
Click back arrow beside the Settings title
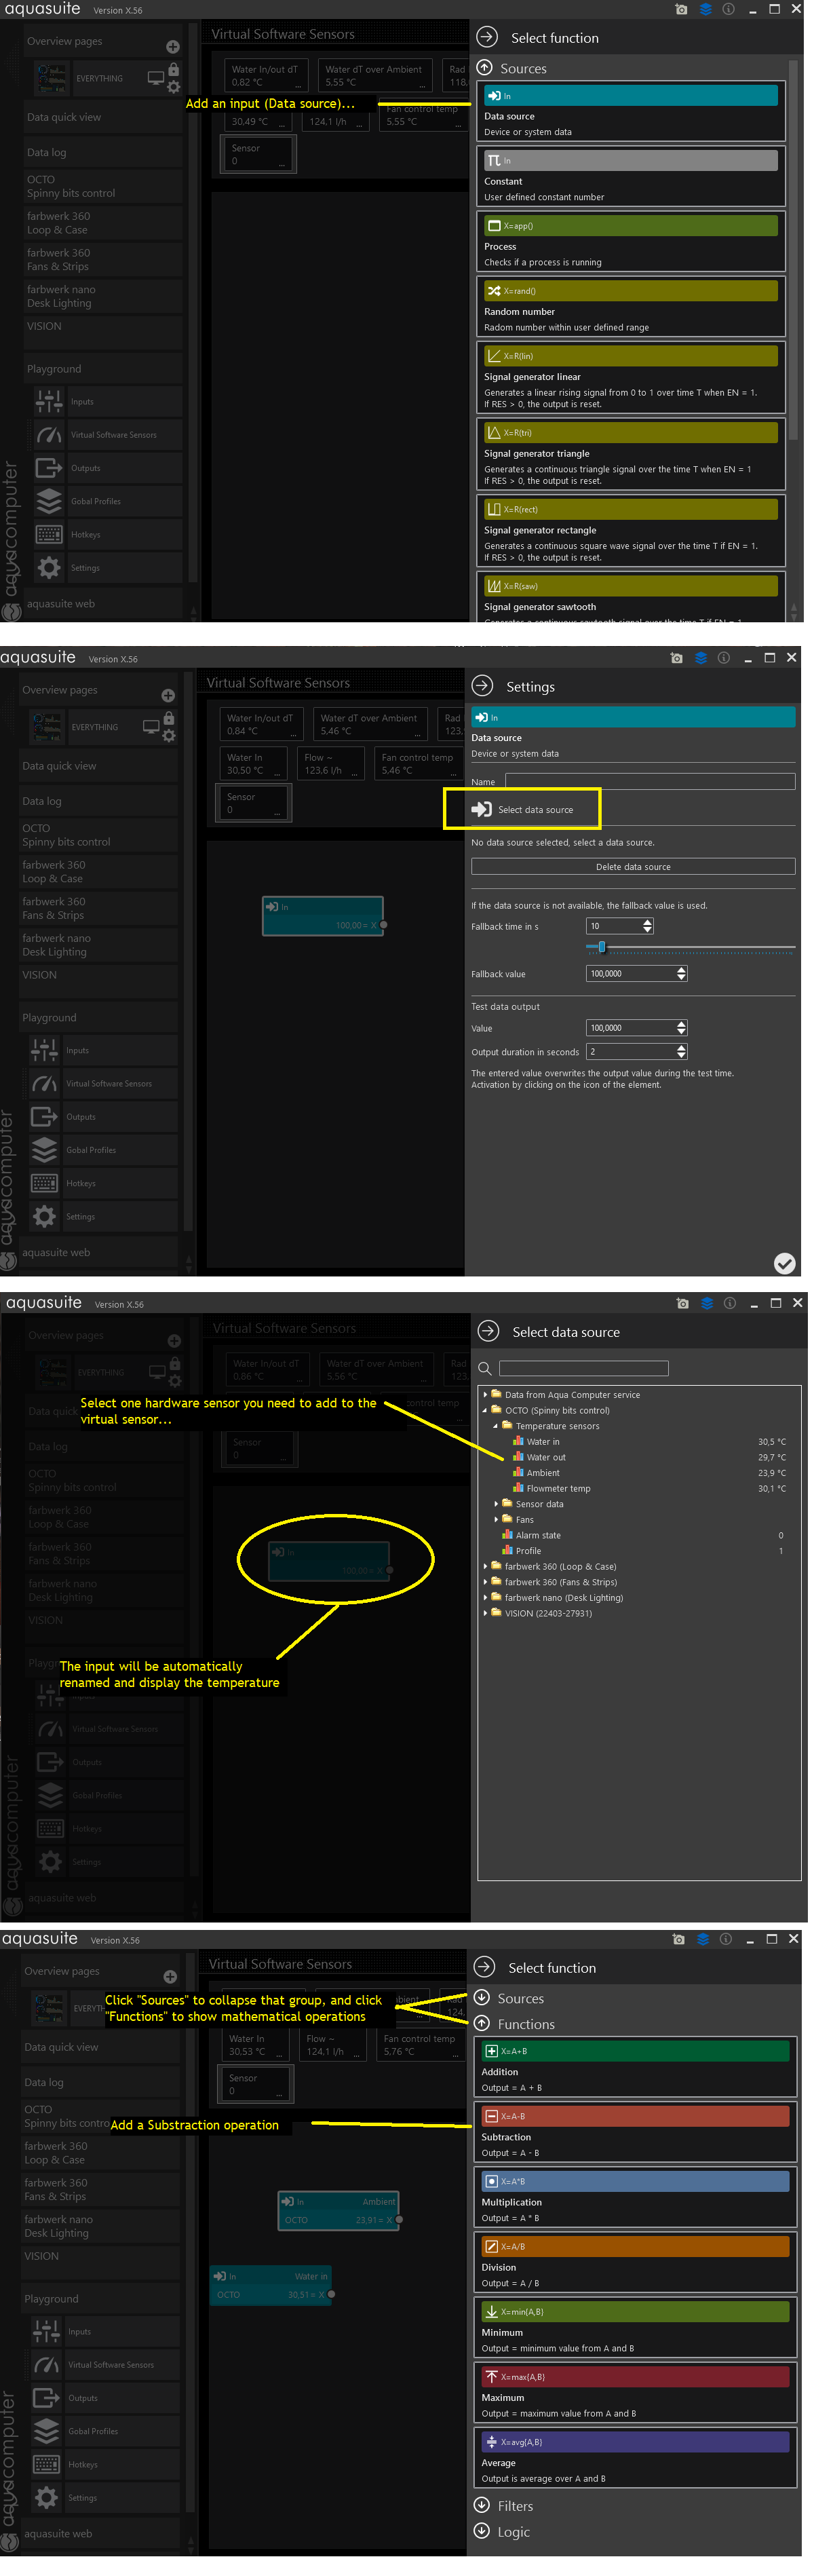[483, 686]
